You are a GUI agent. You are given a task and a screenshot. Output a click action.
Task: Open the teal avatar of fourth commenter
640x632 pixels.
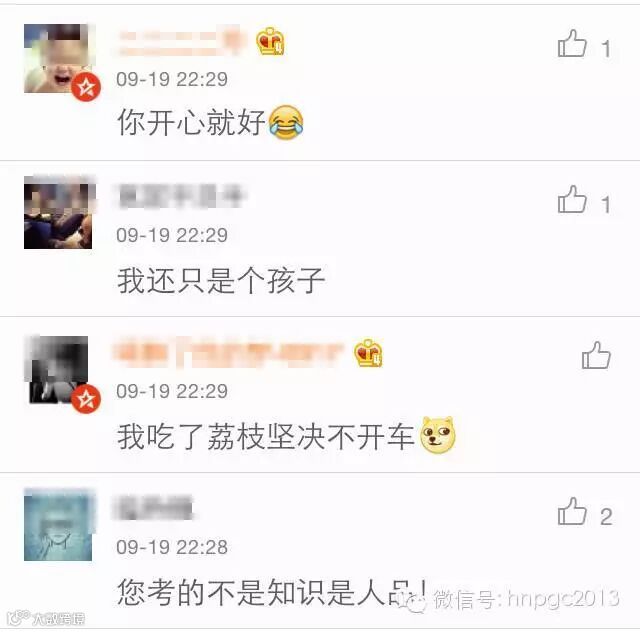(x=58, y=526)
